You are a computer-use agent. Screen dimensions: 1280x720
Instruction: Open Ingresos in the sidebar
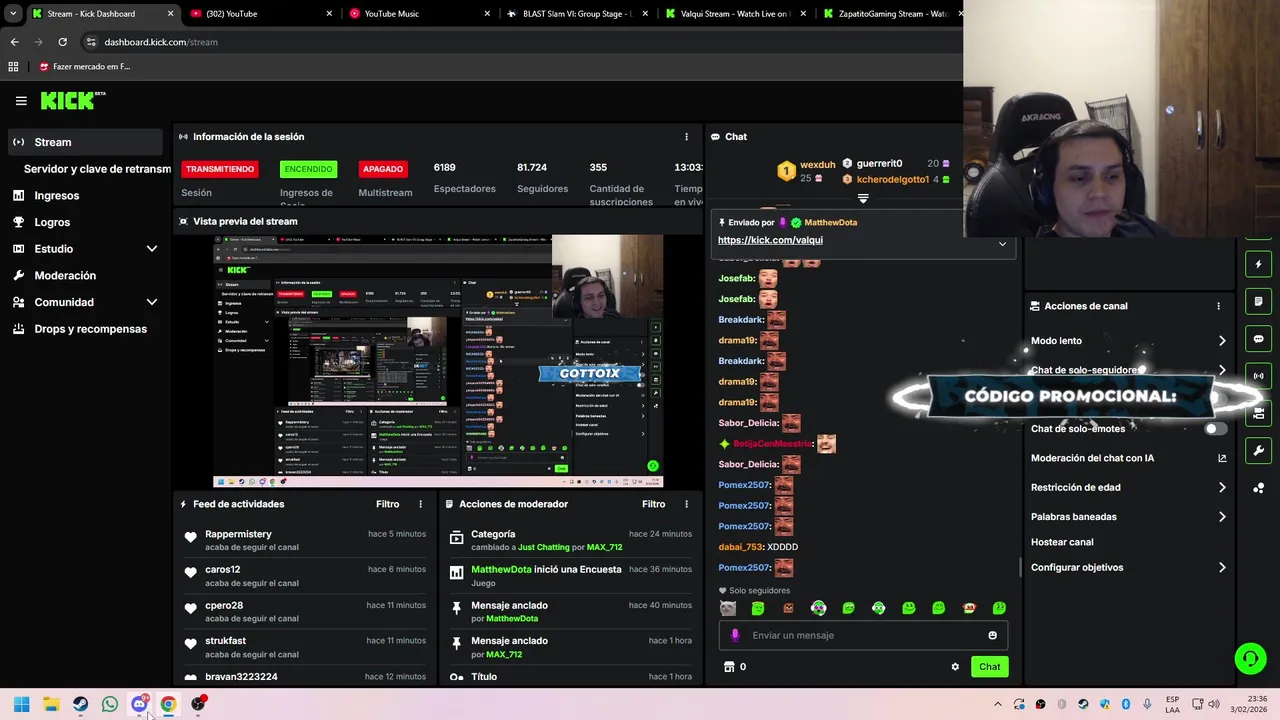57,196
